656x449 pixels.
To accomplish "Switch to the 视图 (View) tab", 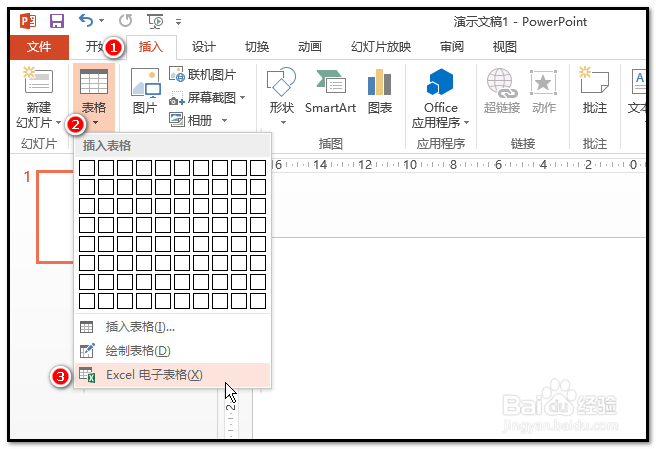I will click(x=505, y=47).
